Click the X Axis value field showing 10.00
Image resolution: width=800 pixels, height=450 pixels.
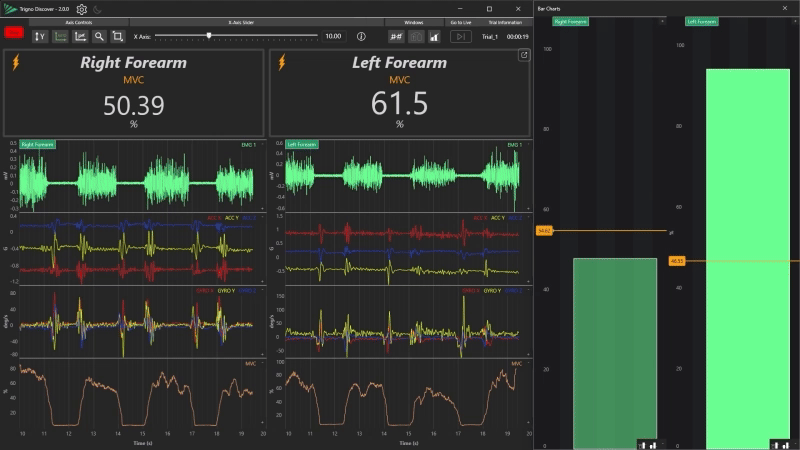(333, 36)
